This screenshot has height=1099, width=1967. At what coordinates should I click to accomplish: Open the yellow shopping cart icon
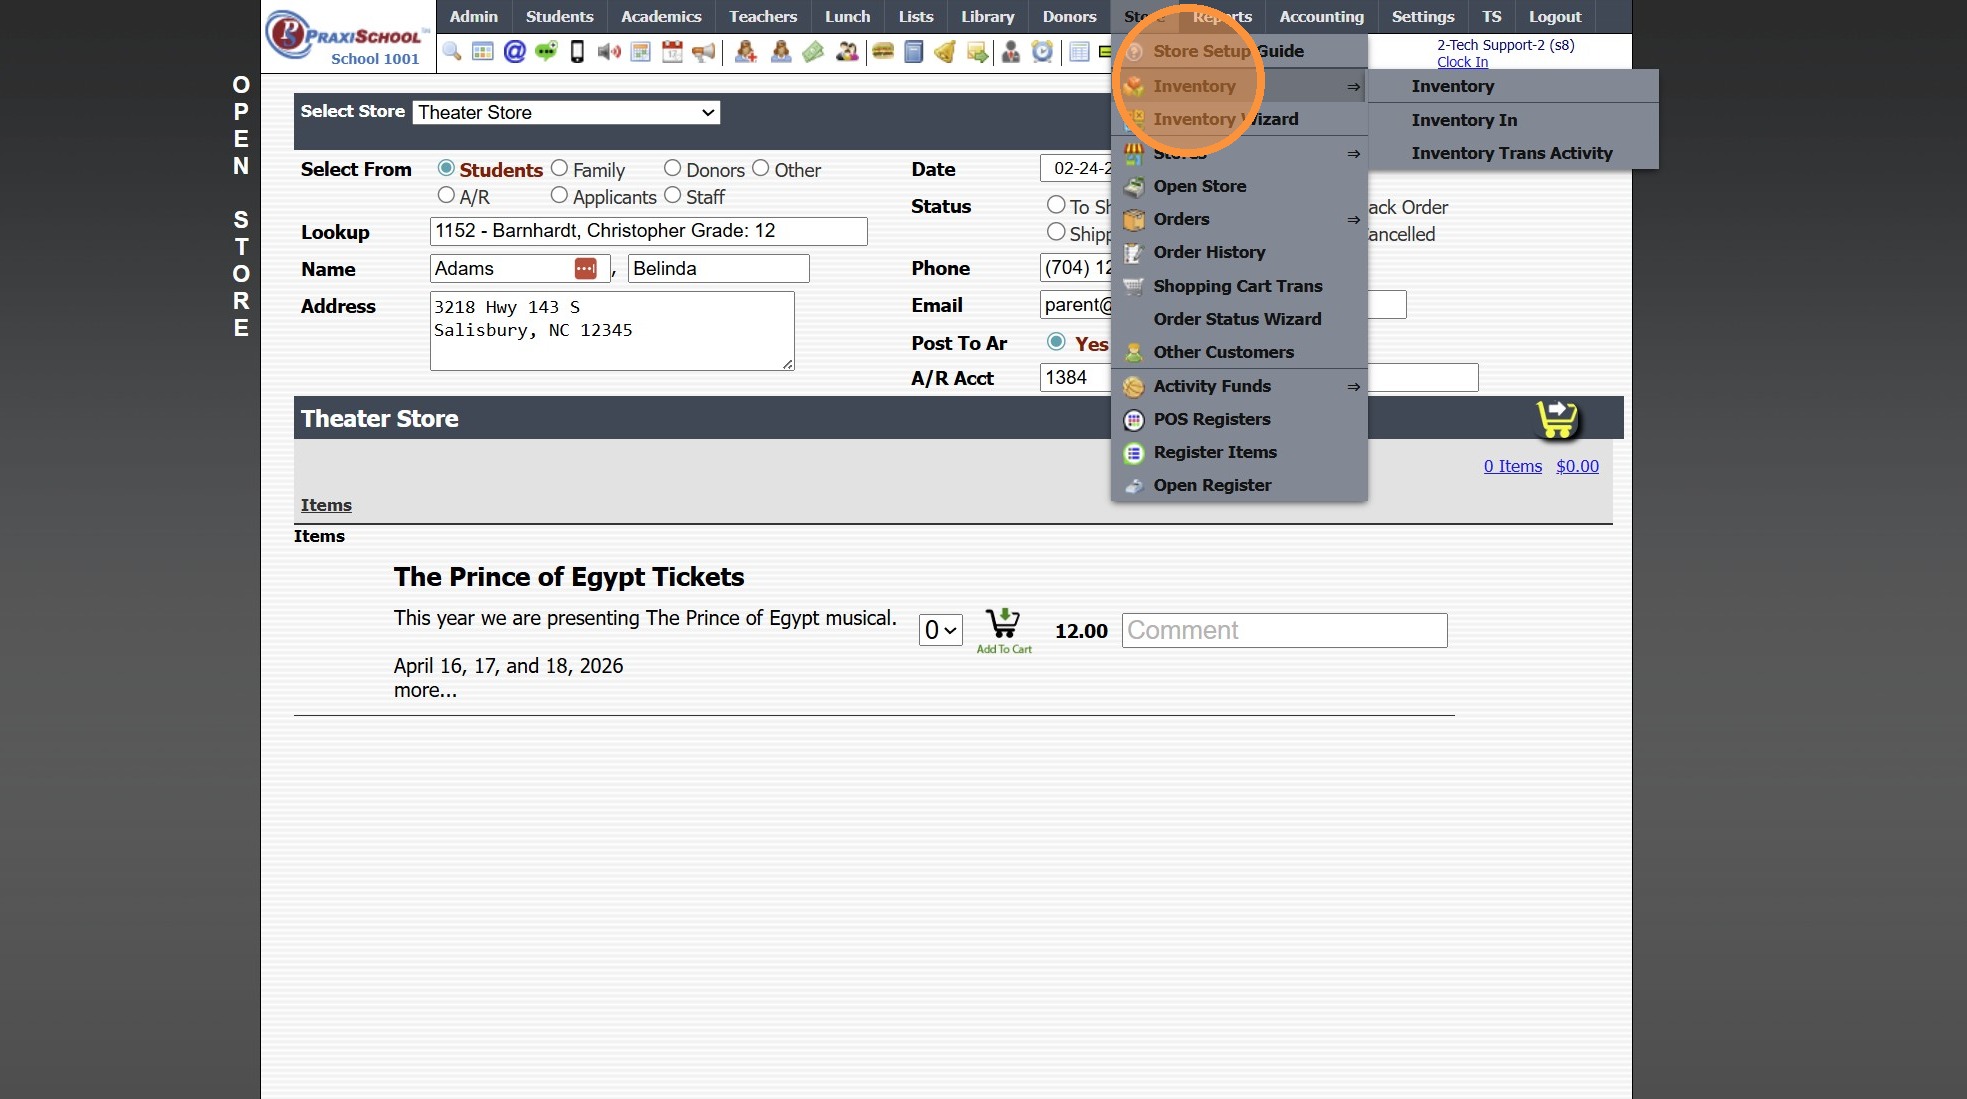tap(1557, 419)
